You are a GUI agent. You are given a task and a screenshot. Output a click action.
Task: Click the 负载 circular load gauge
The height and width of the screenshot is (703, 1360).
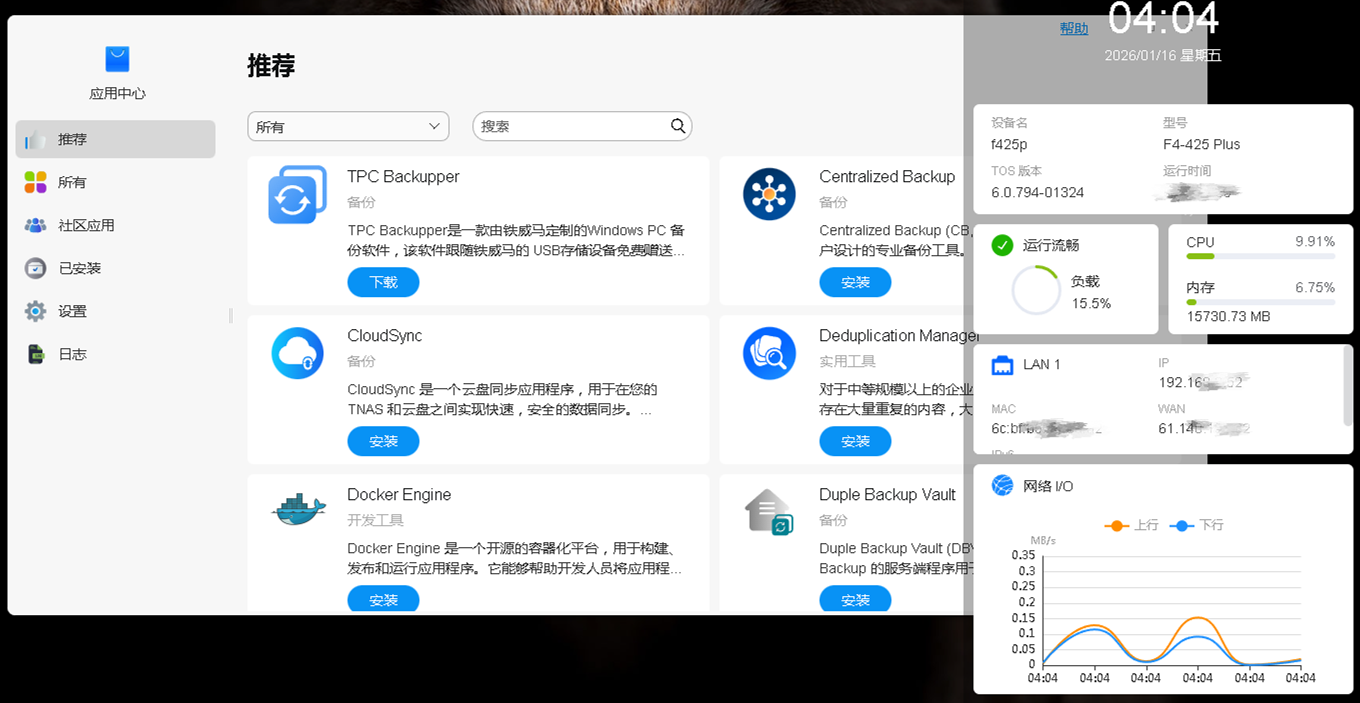1036,290
